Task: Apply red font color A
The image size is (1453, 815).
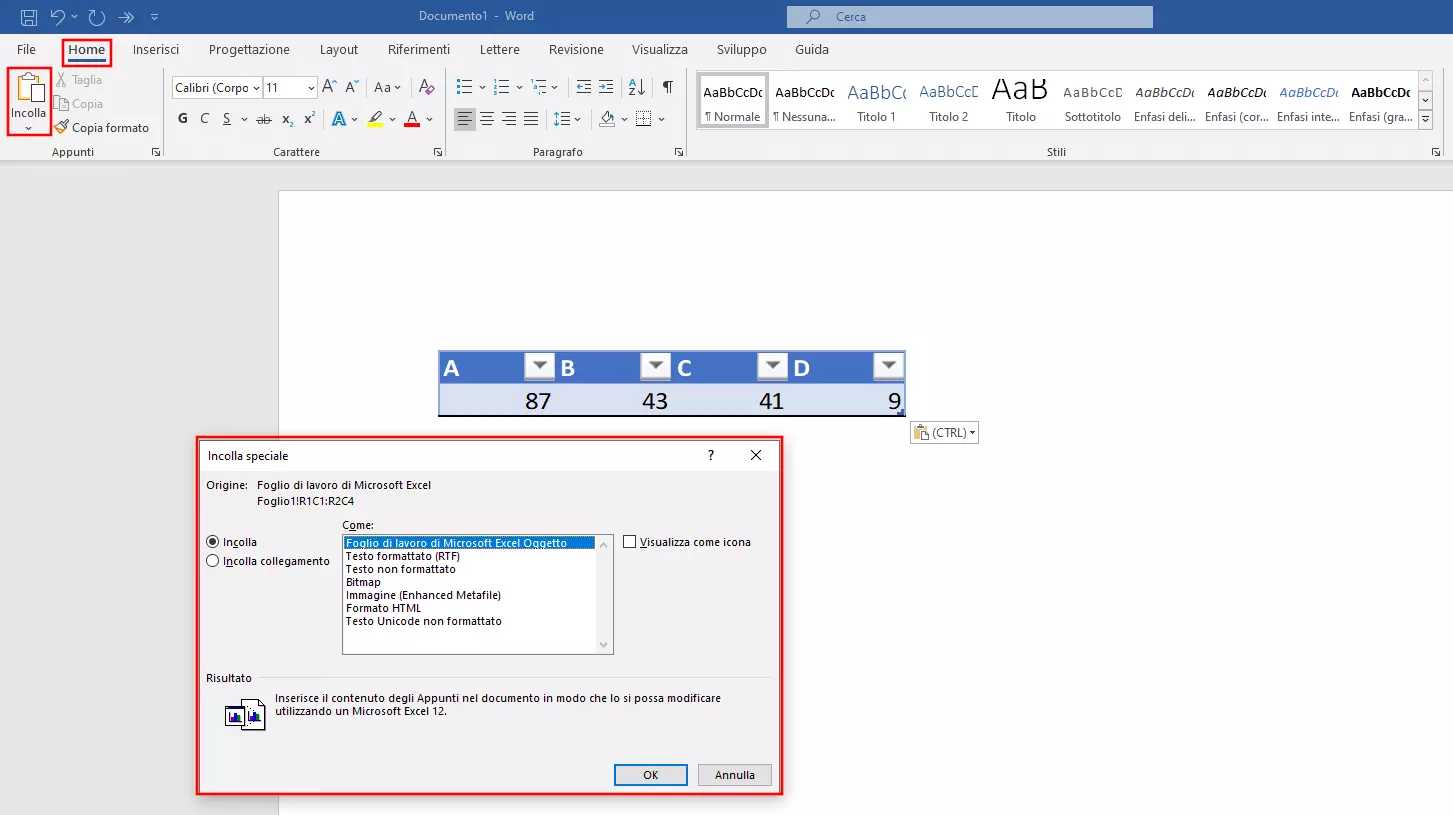Action: [x=412, y=119]
